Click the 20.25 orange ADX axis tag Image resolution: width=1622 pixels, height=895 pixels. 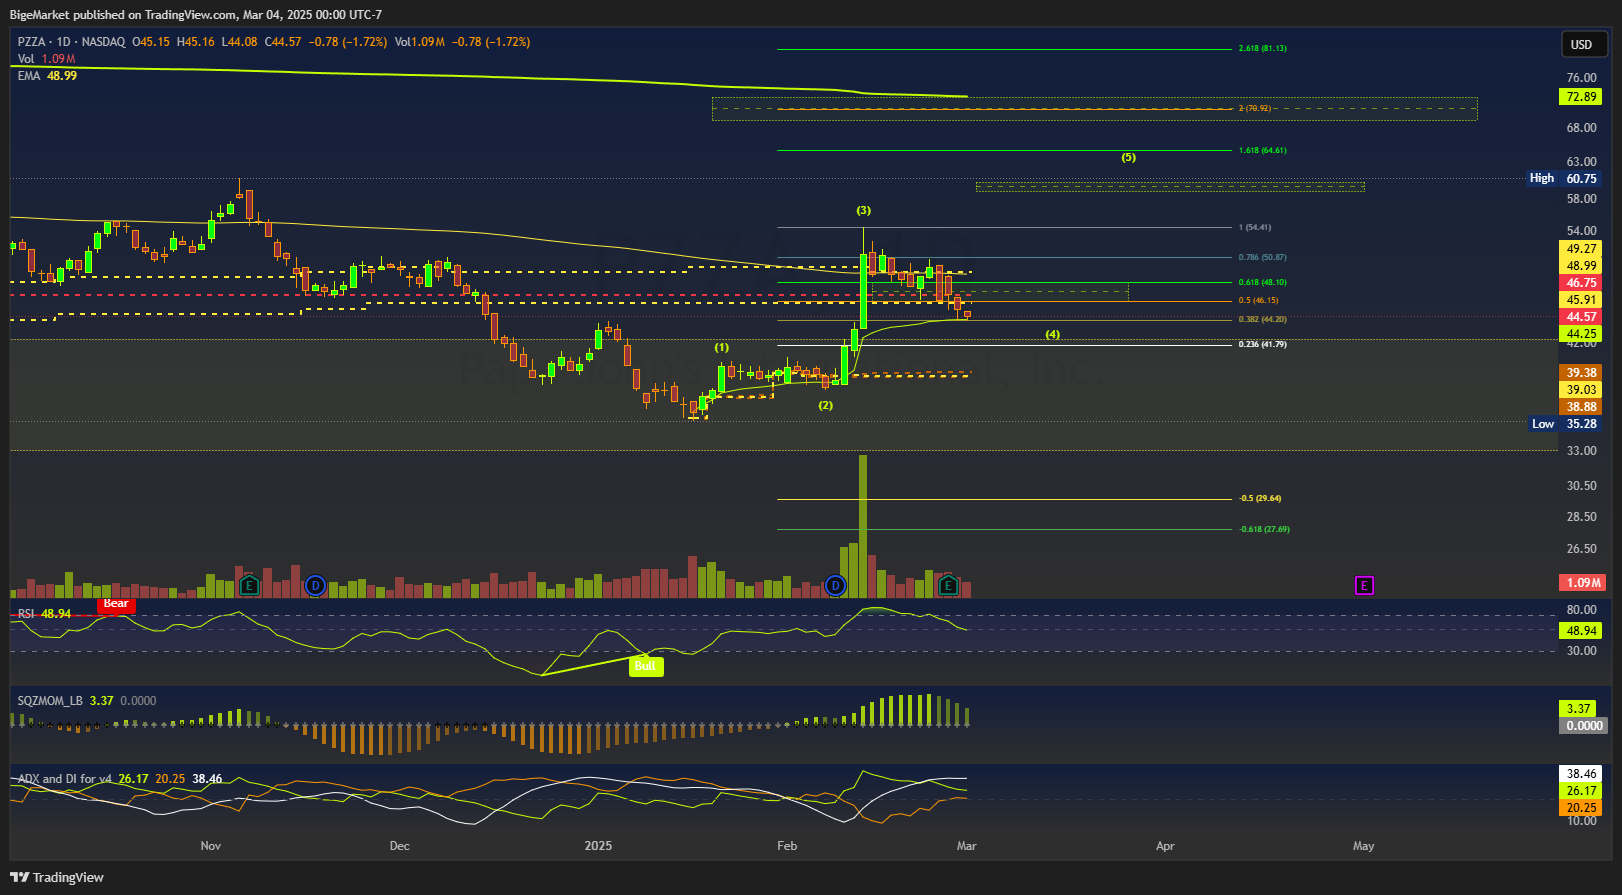pyautogui.click(x=1580, y=808)
